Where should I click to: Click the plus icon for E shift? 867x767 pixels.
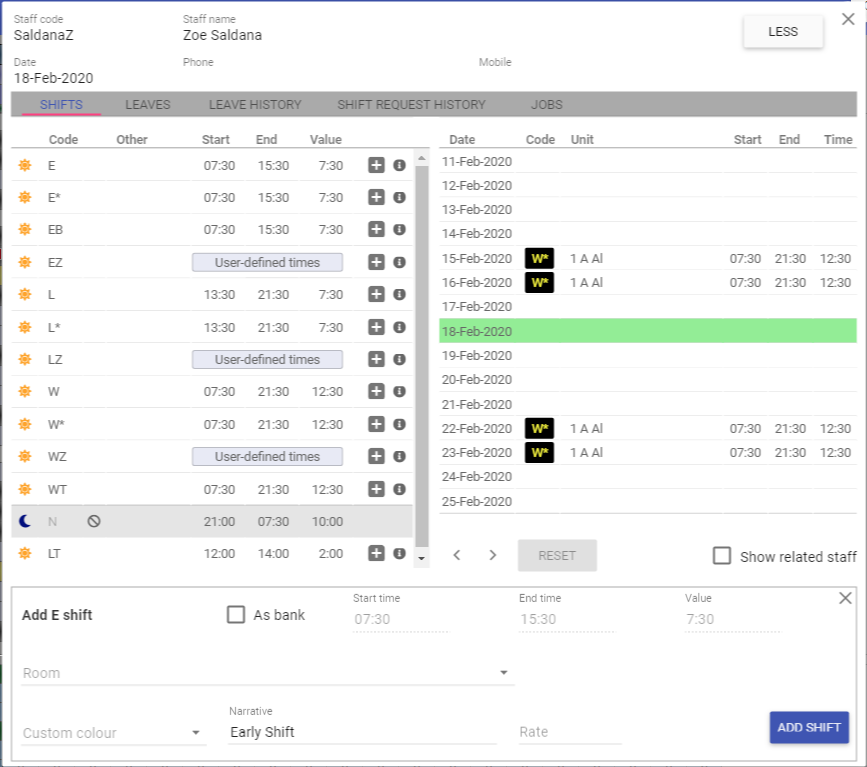tap(376, 165)
